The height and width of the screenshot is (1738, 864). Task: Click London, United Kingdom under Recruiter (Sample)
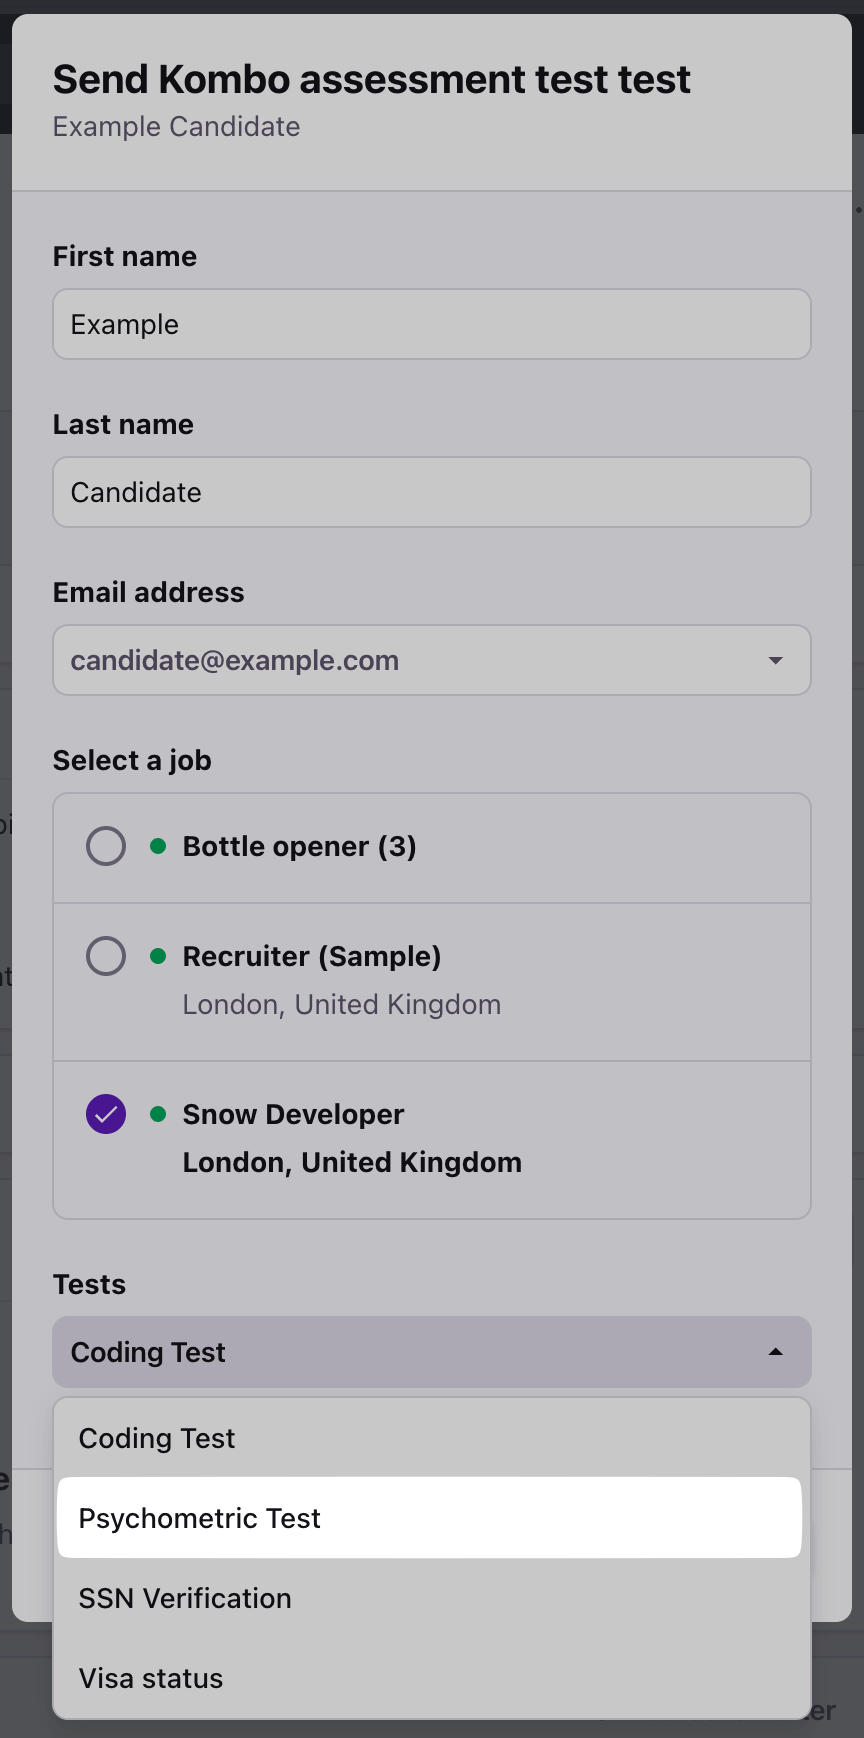pyautogui.click(x=341, y=1004)
